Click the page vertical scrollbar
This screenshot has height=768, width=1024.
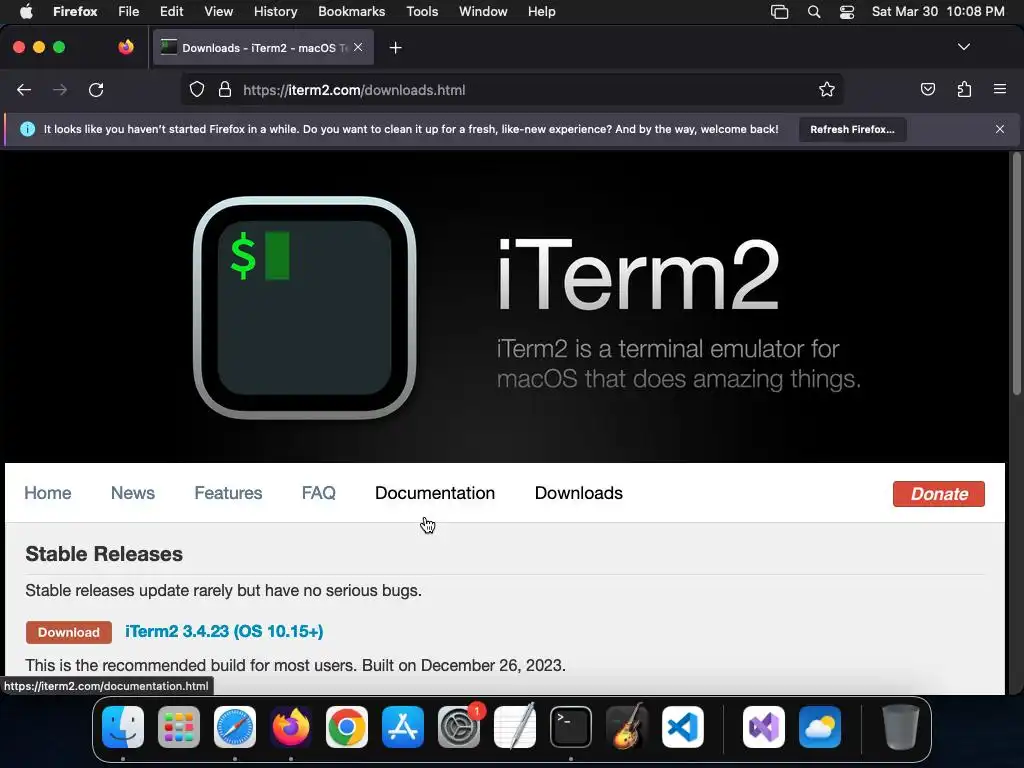pyautogui.click(x=1016, y=274)
